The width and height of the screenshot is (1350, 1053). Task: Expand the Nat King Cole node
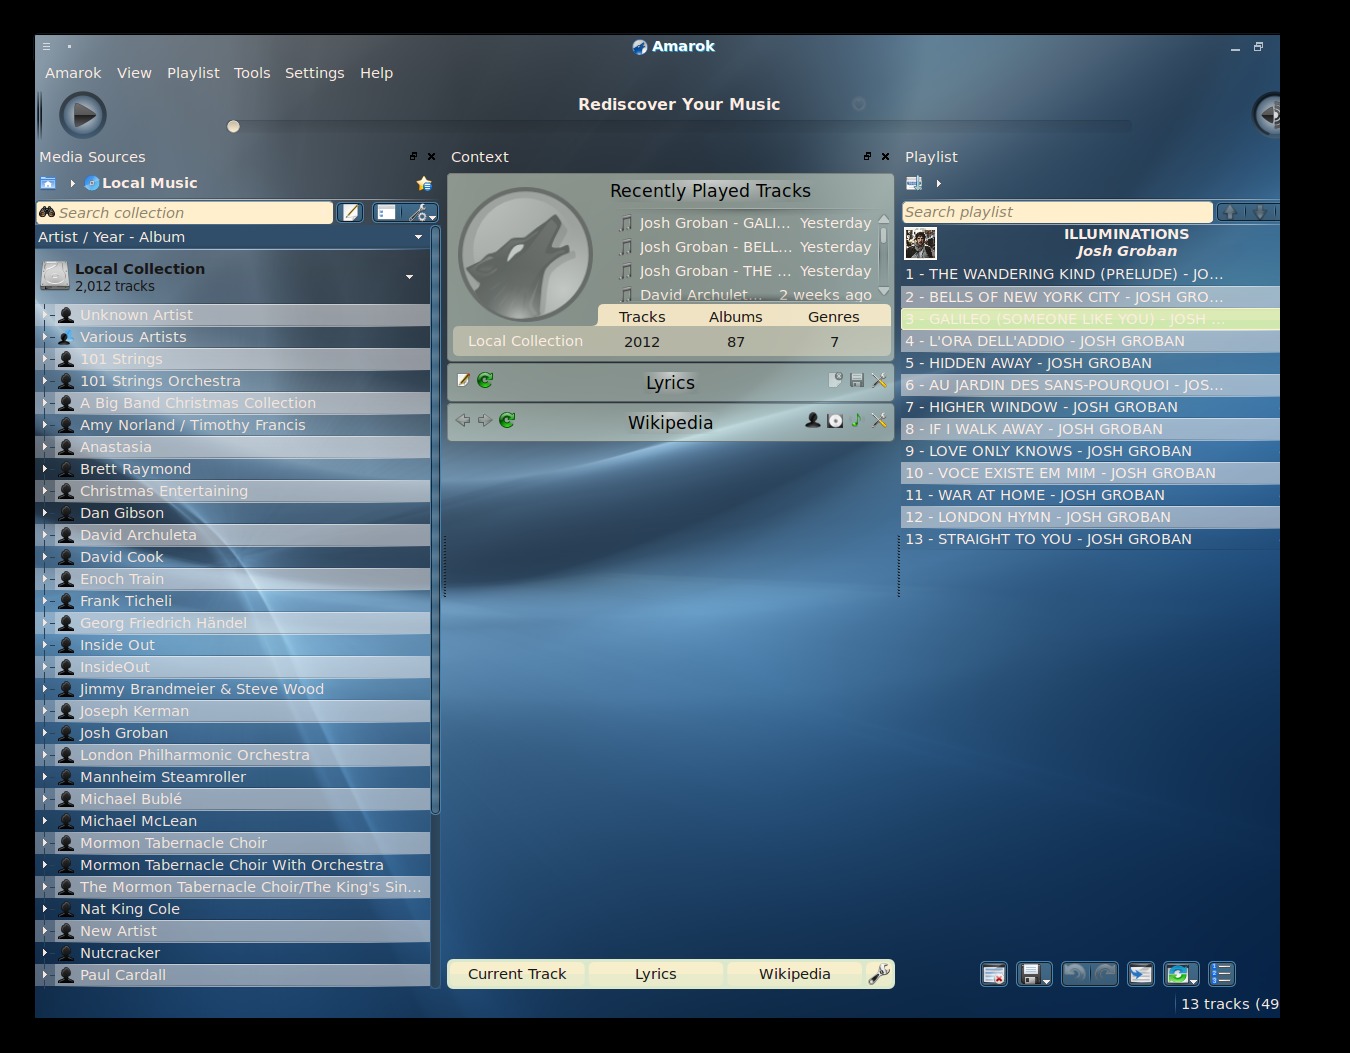tap(45, 909)
